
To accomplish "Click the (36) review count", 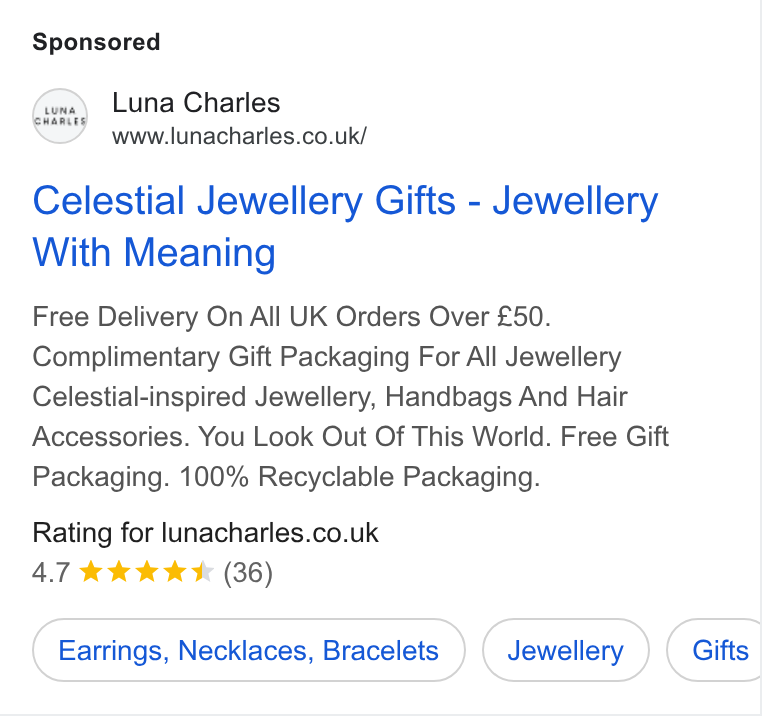I will [248, 573].
